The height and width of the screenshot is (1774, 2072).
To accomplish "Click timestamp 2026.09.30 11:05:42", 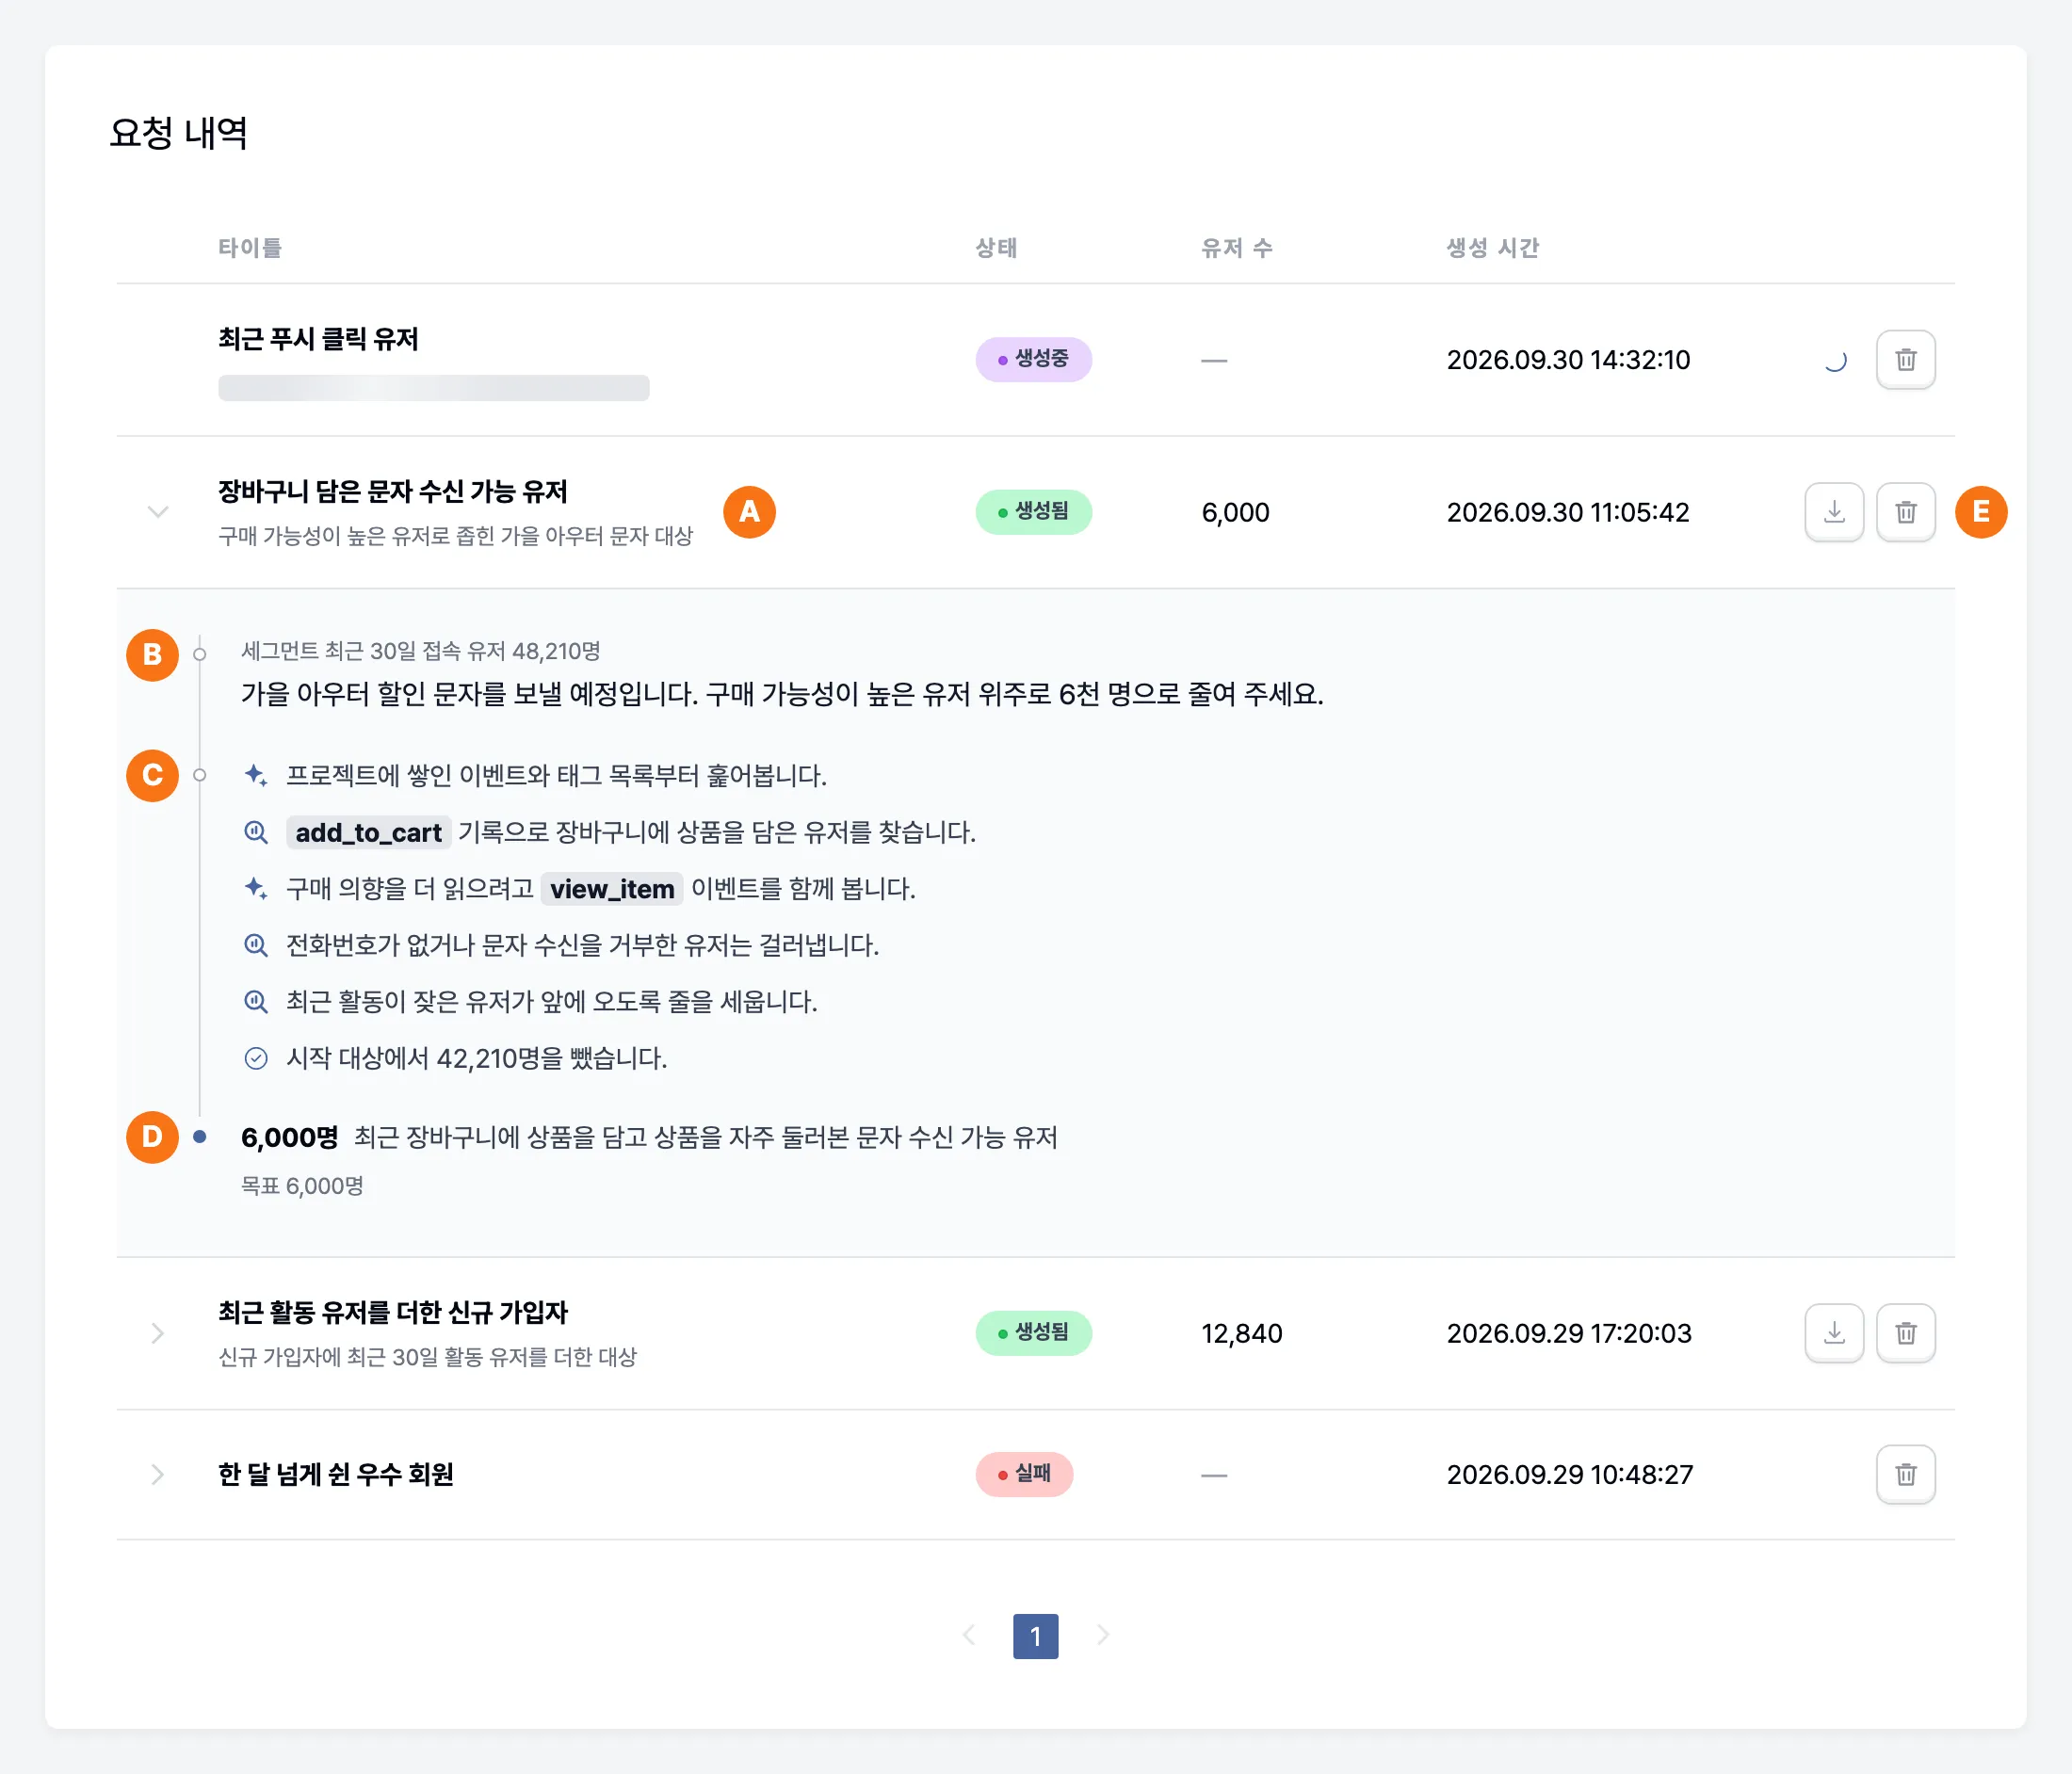I will [1567, 512].
